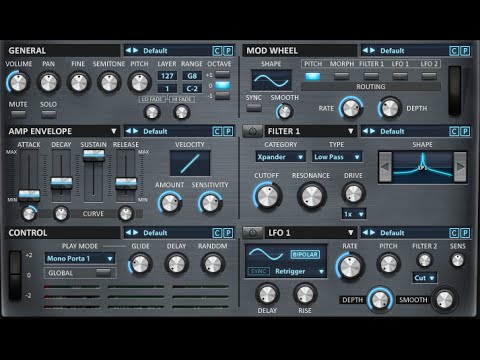
Task: Open the LFO 1 section dropdown
Action: click(351, 233)
